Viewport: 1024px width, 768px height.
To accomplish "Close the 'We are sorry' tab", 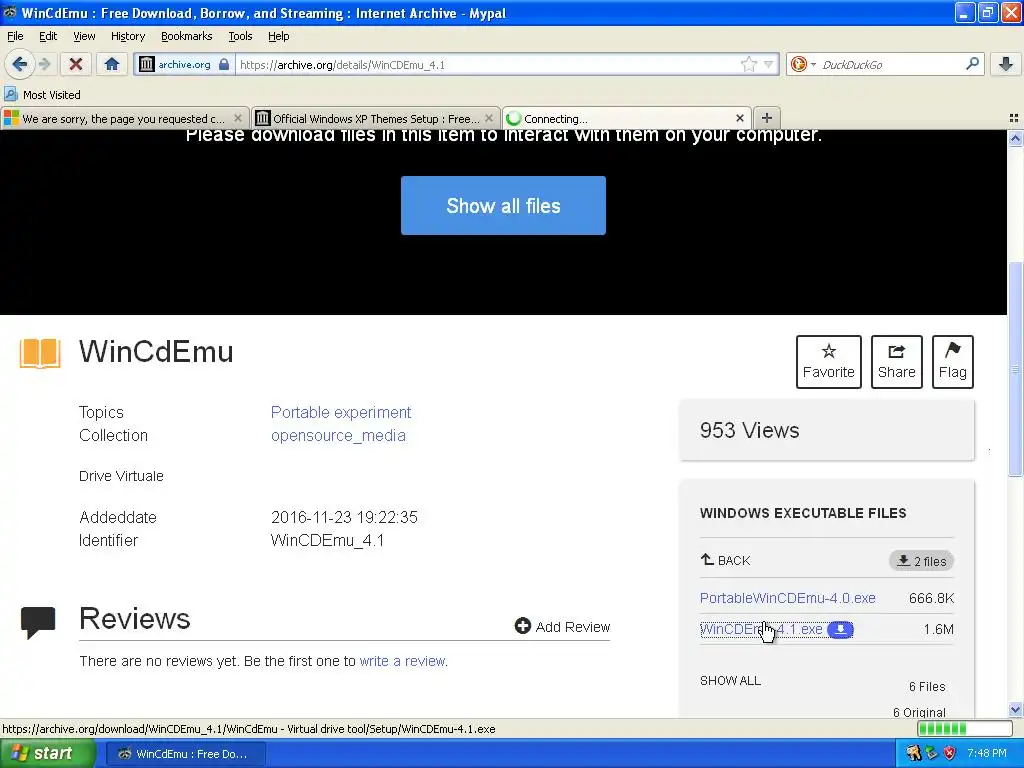I will [x=238, y=118].
